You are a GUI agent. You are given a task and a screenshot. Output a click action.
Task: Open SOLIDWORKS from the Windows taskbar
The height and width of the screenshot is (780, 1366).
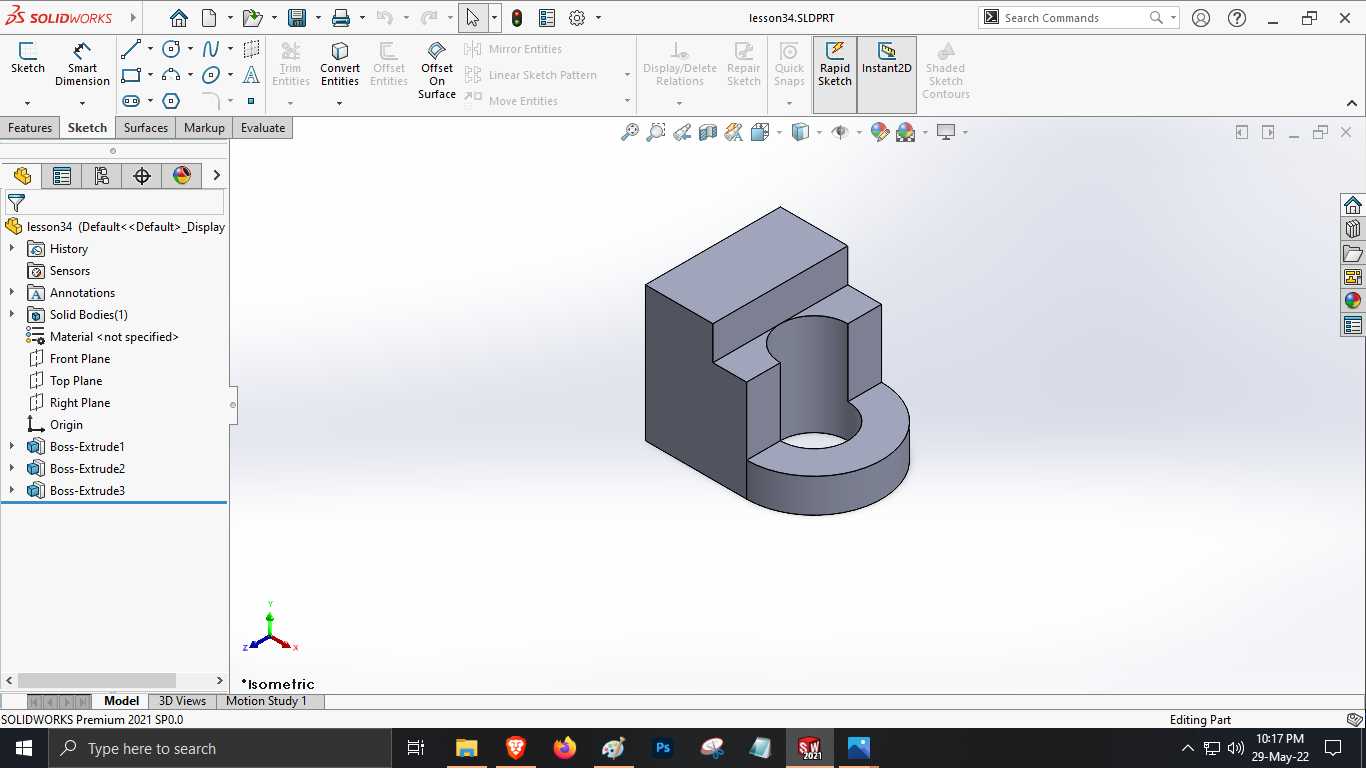[x=810, y=748]
